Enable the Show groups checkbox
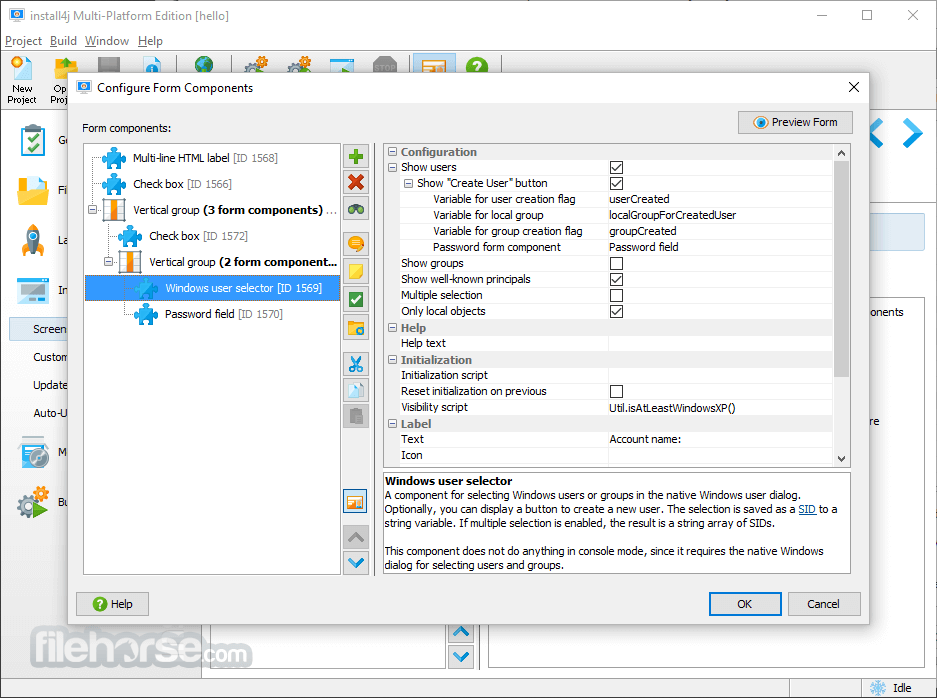 (x=616, y=264)
